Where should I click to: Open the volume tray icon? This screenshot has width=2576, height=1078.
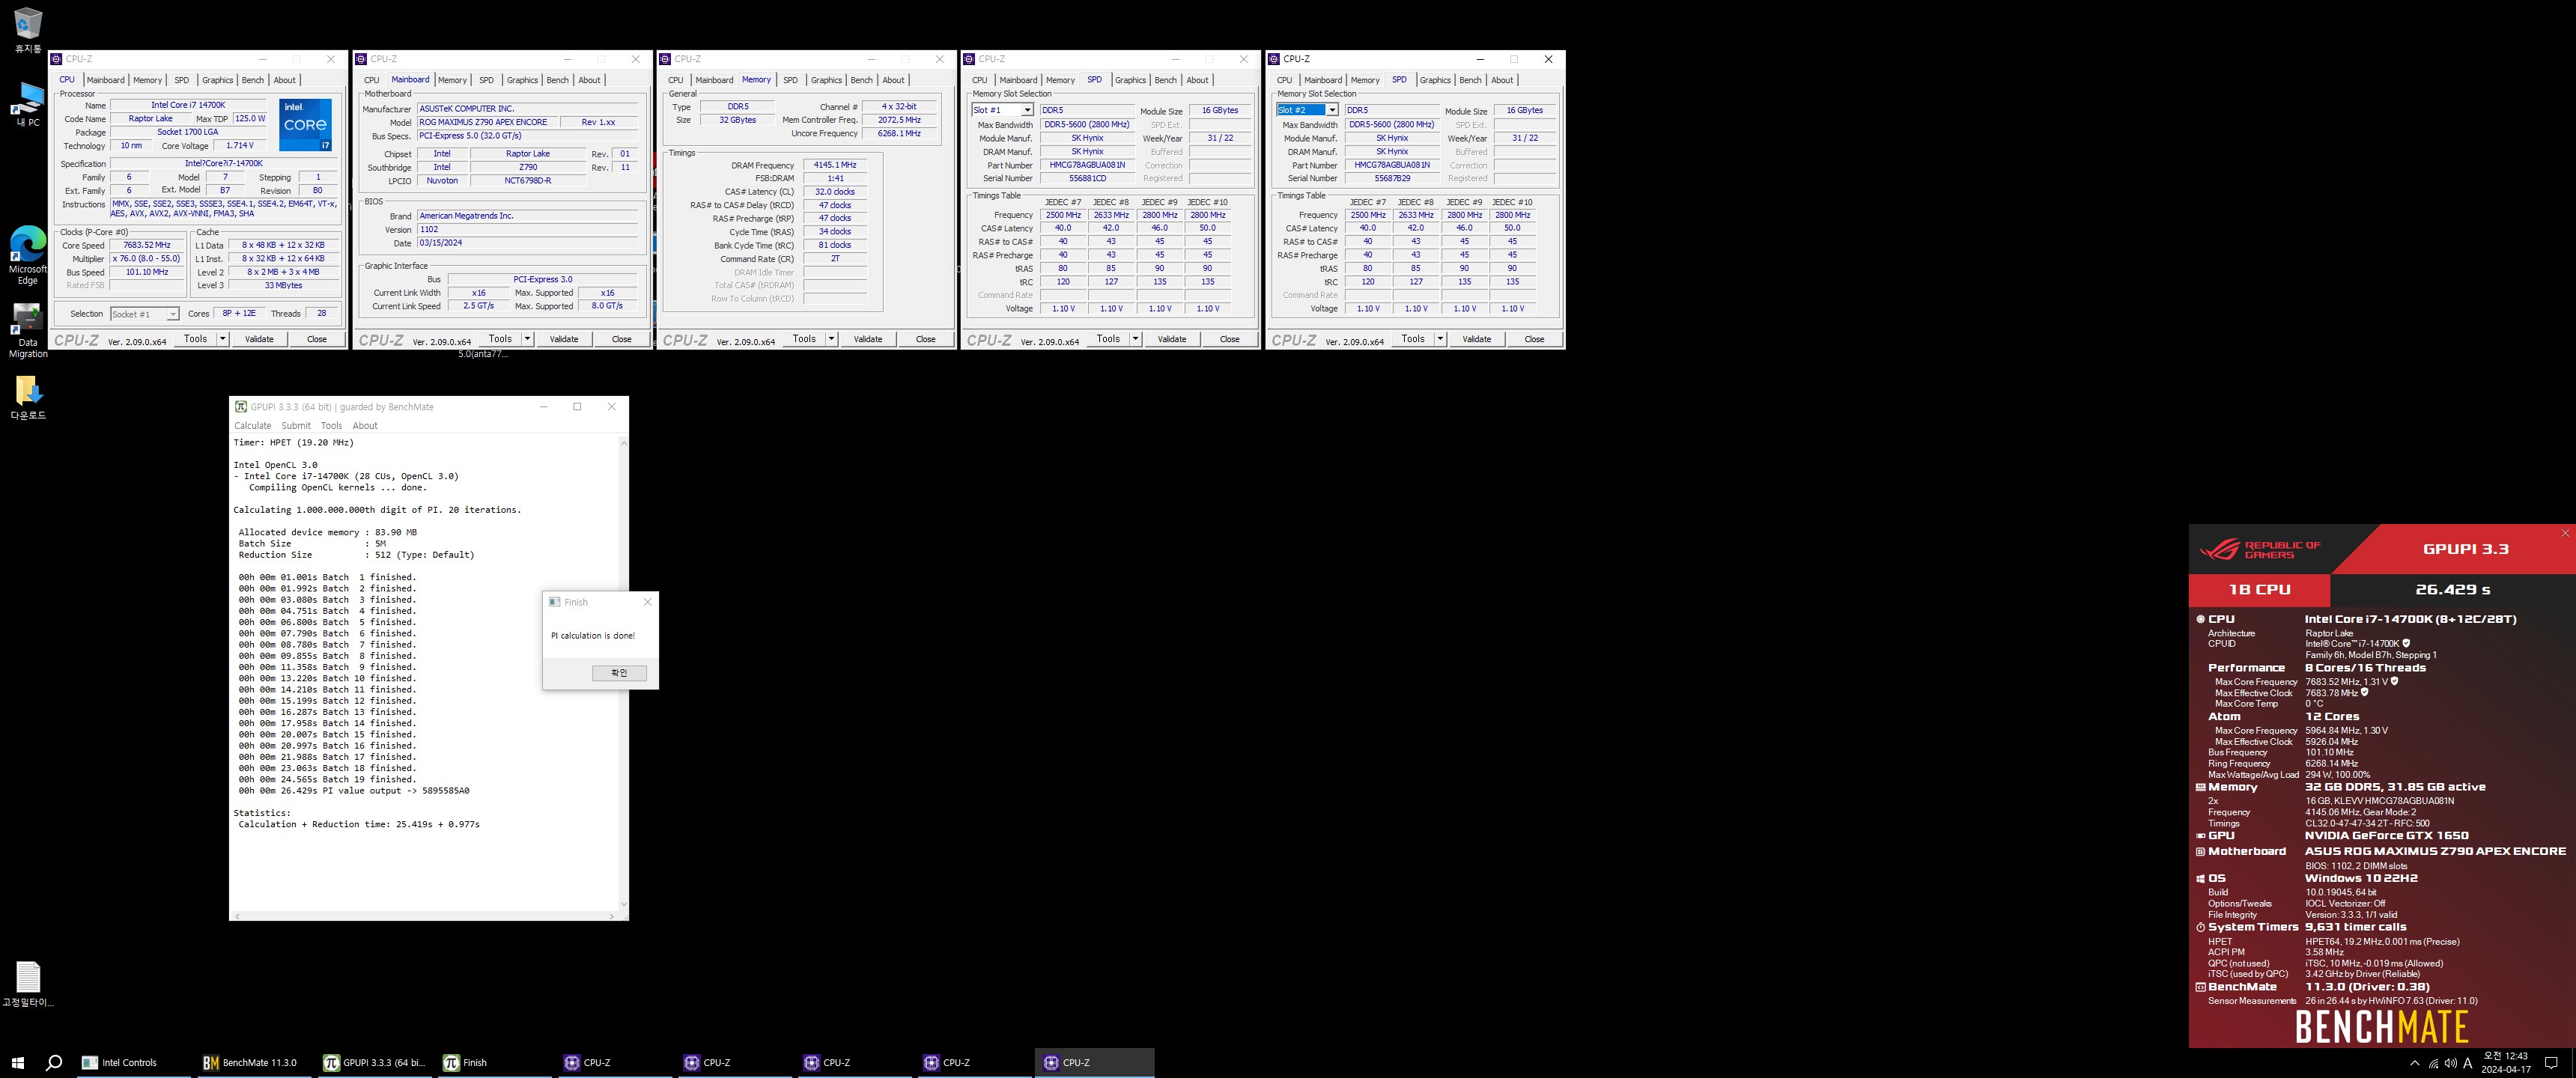(x=2450, y=1063)
